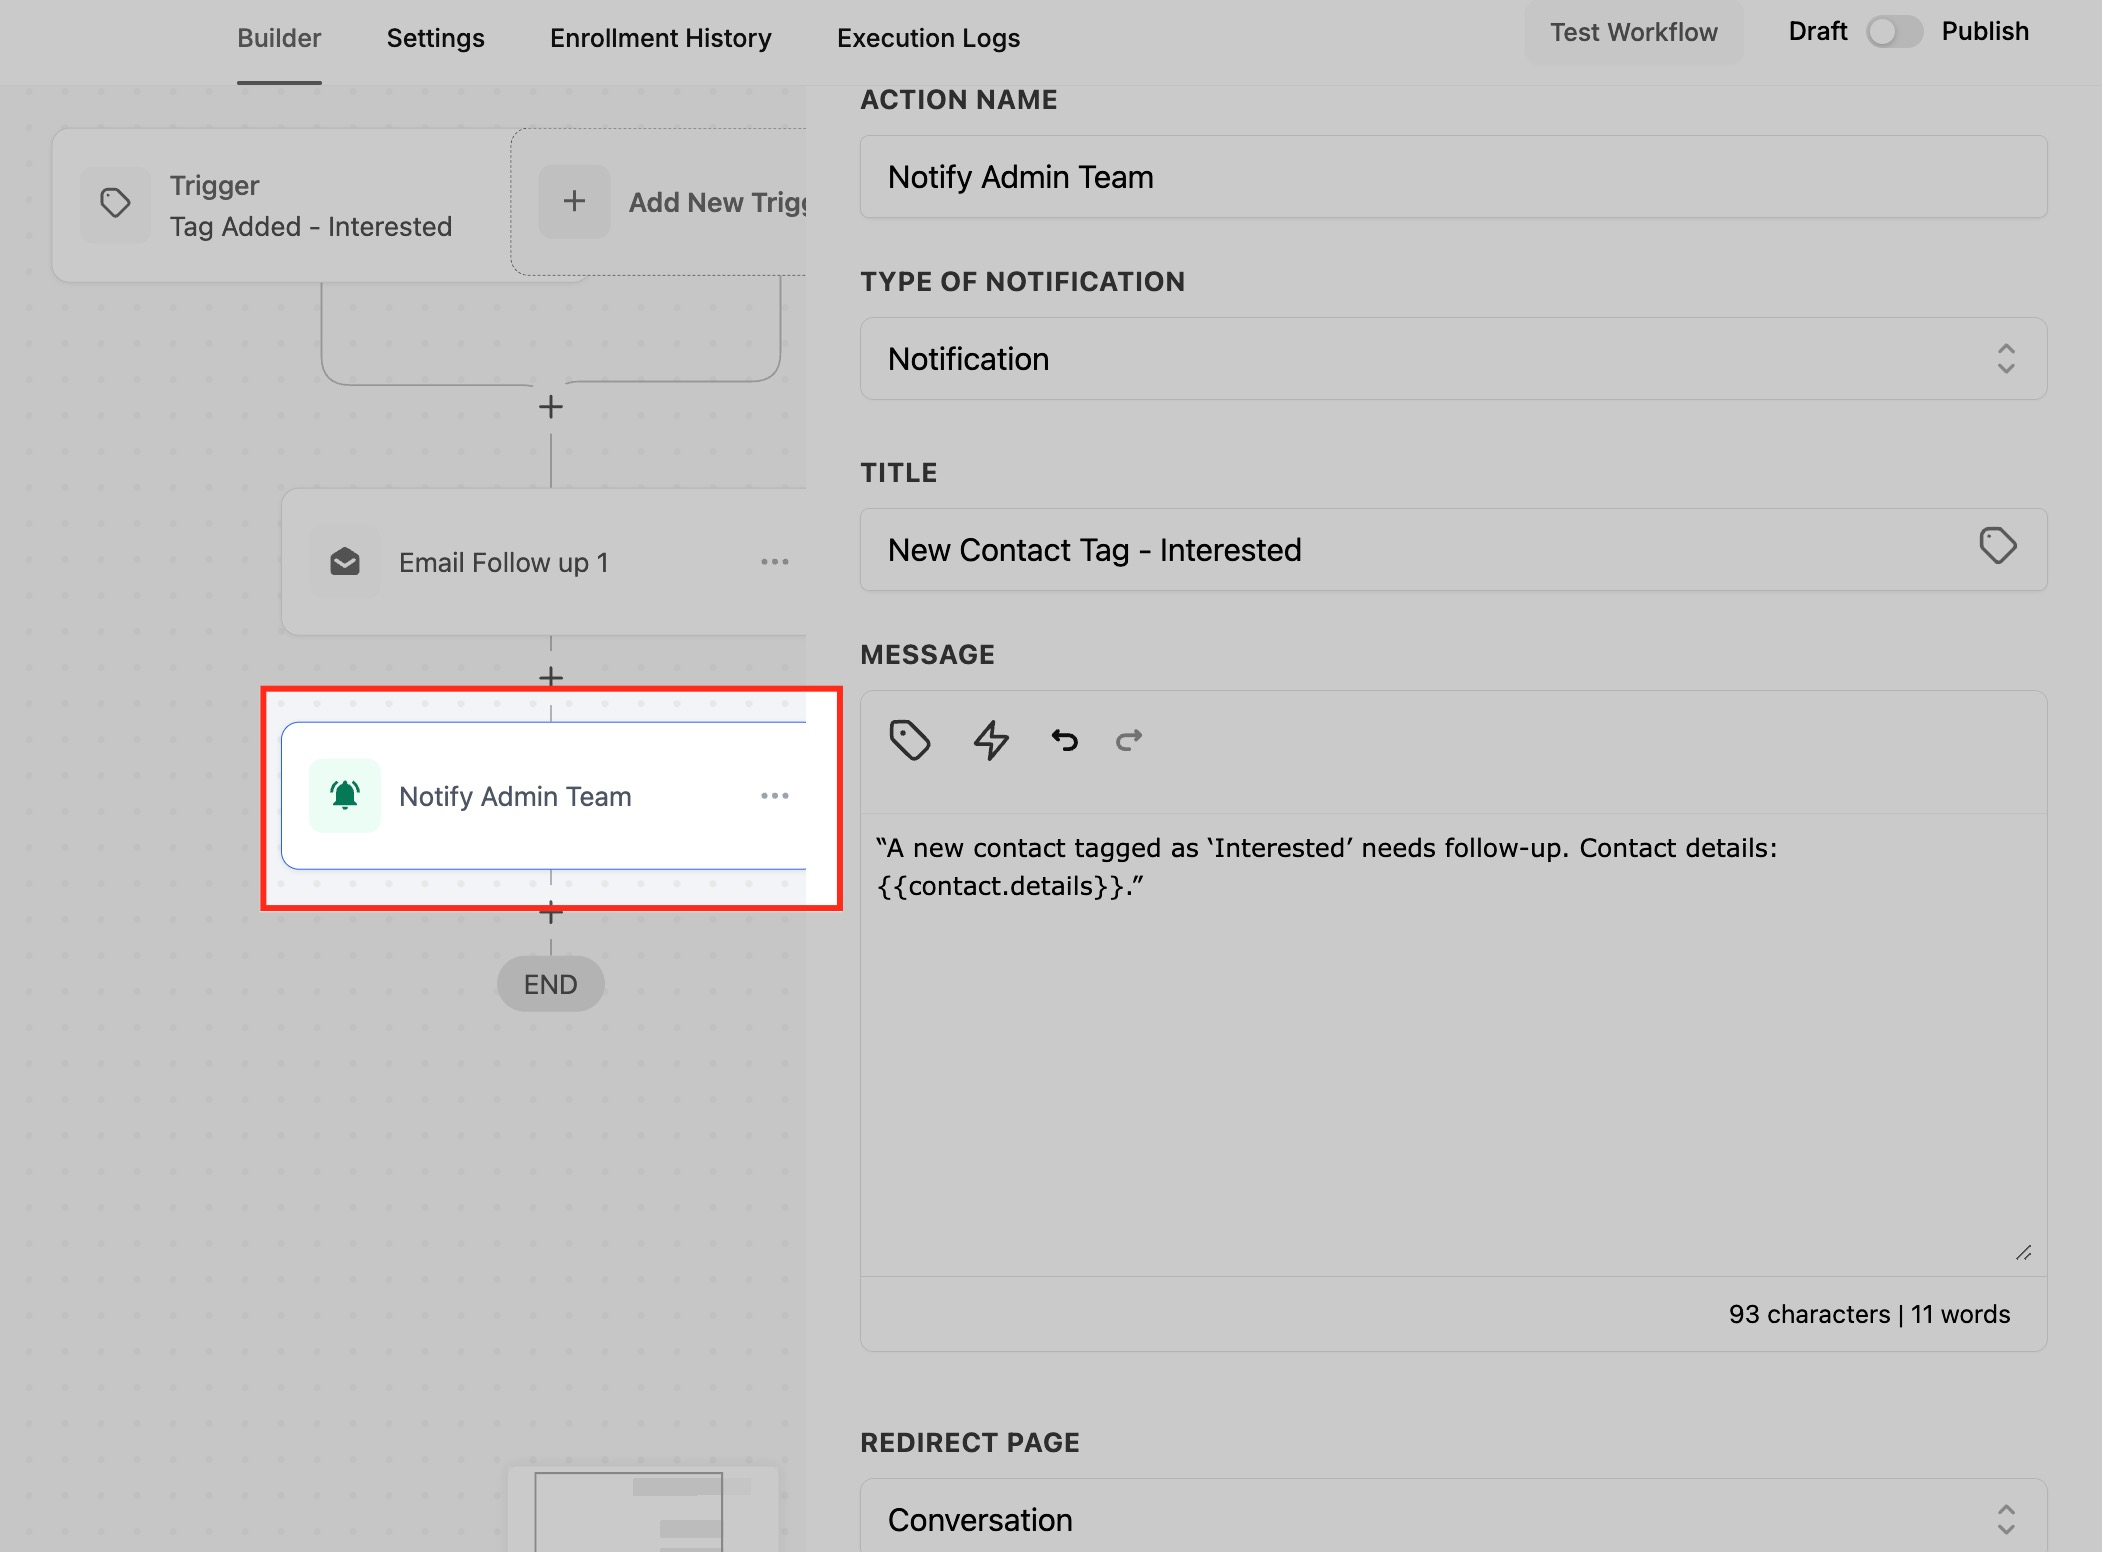Open the Redirect Page Conversation dropdown
Viewport: 2102px width, 1552px height.
tap(1452, 1519)
